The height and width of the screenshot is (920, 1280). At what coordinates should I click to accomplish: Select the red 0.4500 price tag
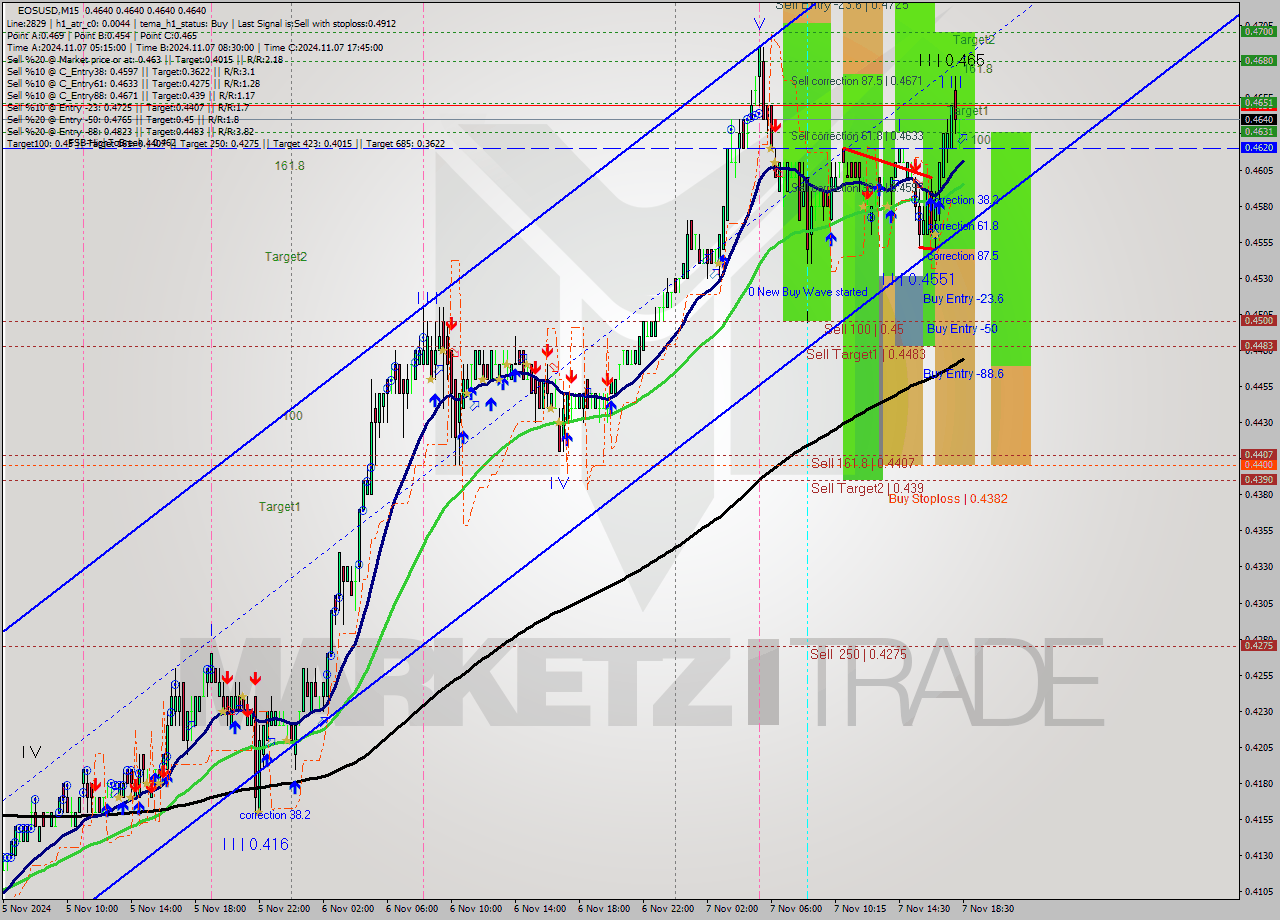(1258, 321)
